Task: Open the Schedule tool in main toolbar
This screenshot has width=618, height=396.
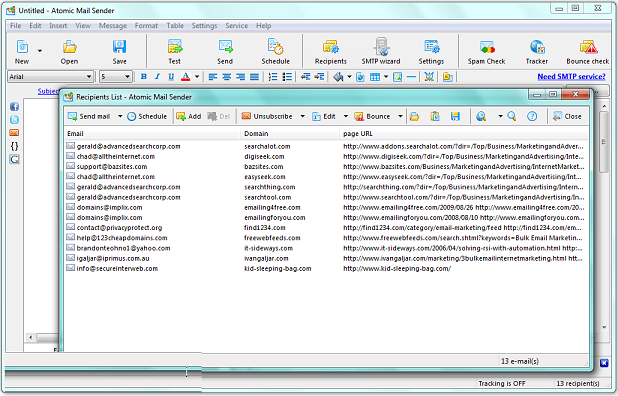Action: point(275,51)
